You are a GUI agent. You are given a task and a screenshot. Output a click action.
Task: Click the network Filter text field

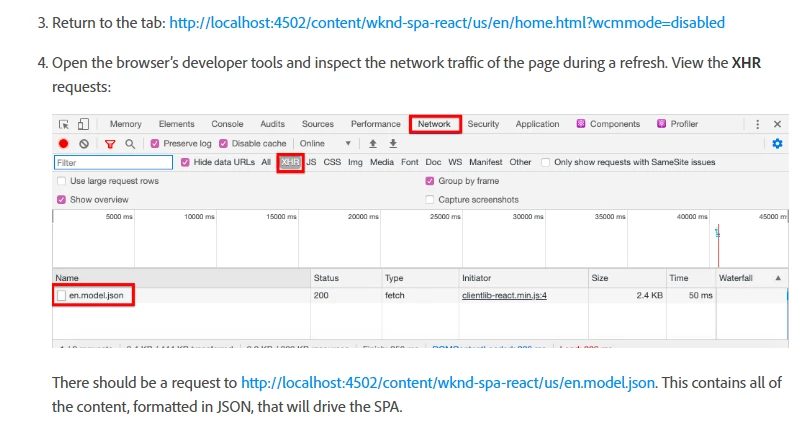(x=113, y=163)
